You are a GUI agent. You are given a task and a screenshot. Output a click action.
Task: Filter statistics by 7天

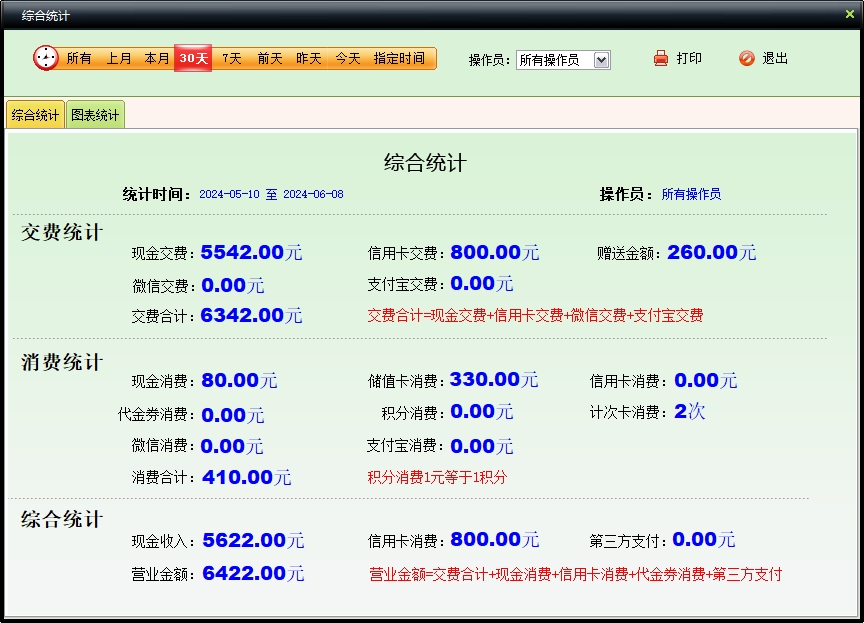232,59
